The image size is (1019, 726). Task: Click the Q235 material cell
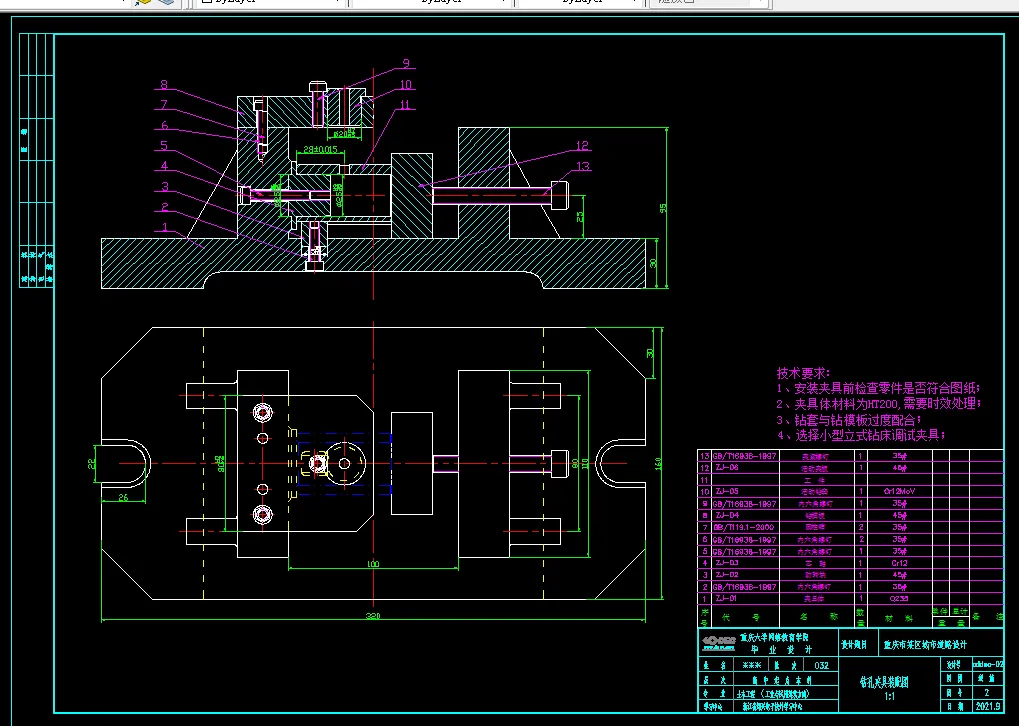click(x=899, y=599)
